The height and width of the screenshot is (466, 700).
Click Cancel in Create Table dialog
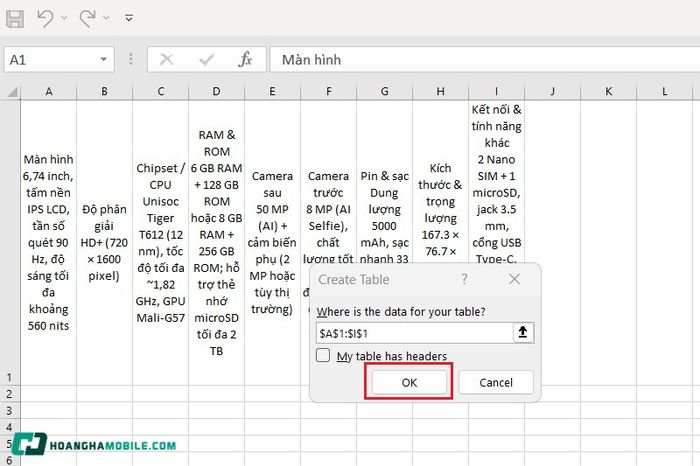pyautogui.click(x=496, y=382)
